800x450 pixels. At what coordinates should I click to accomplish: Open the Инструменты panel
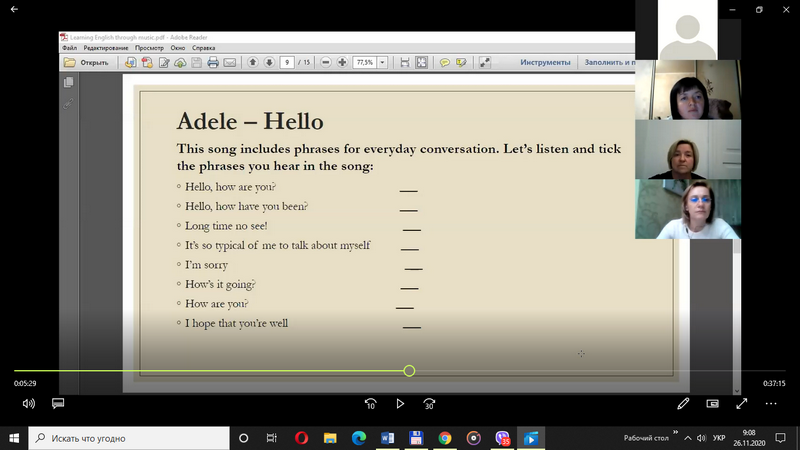click(x=545, y=62)
